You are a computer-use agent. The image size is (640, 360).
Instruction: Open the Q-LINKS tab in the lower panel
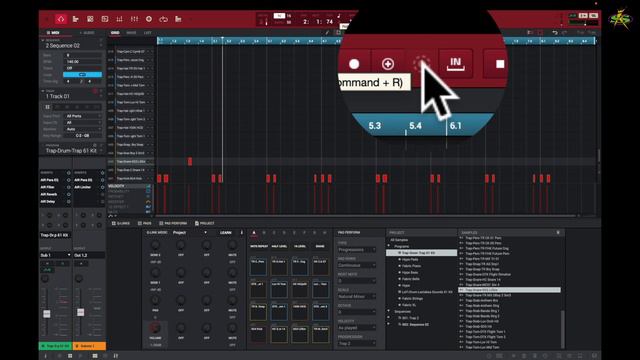120,223
